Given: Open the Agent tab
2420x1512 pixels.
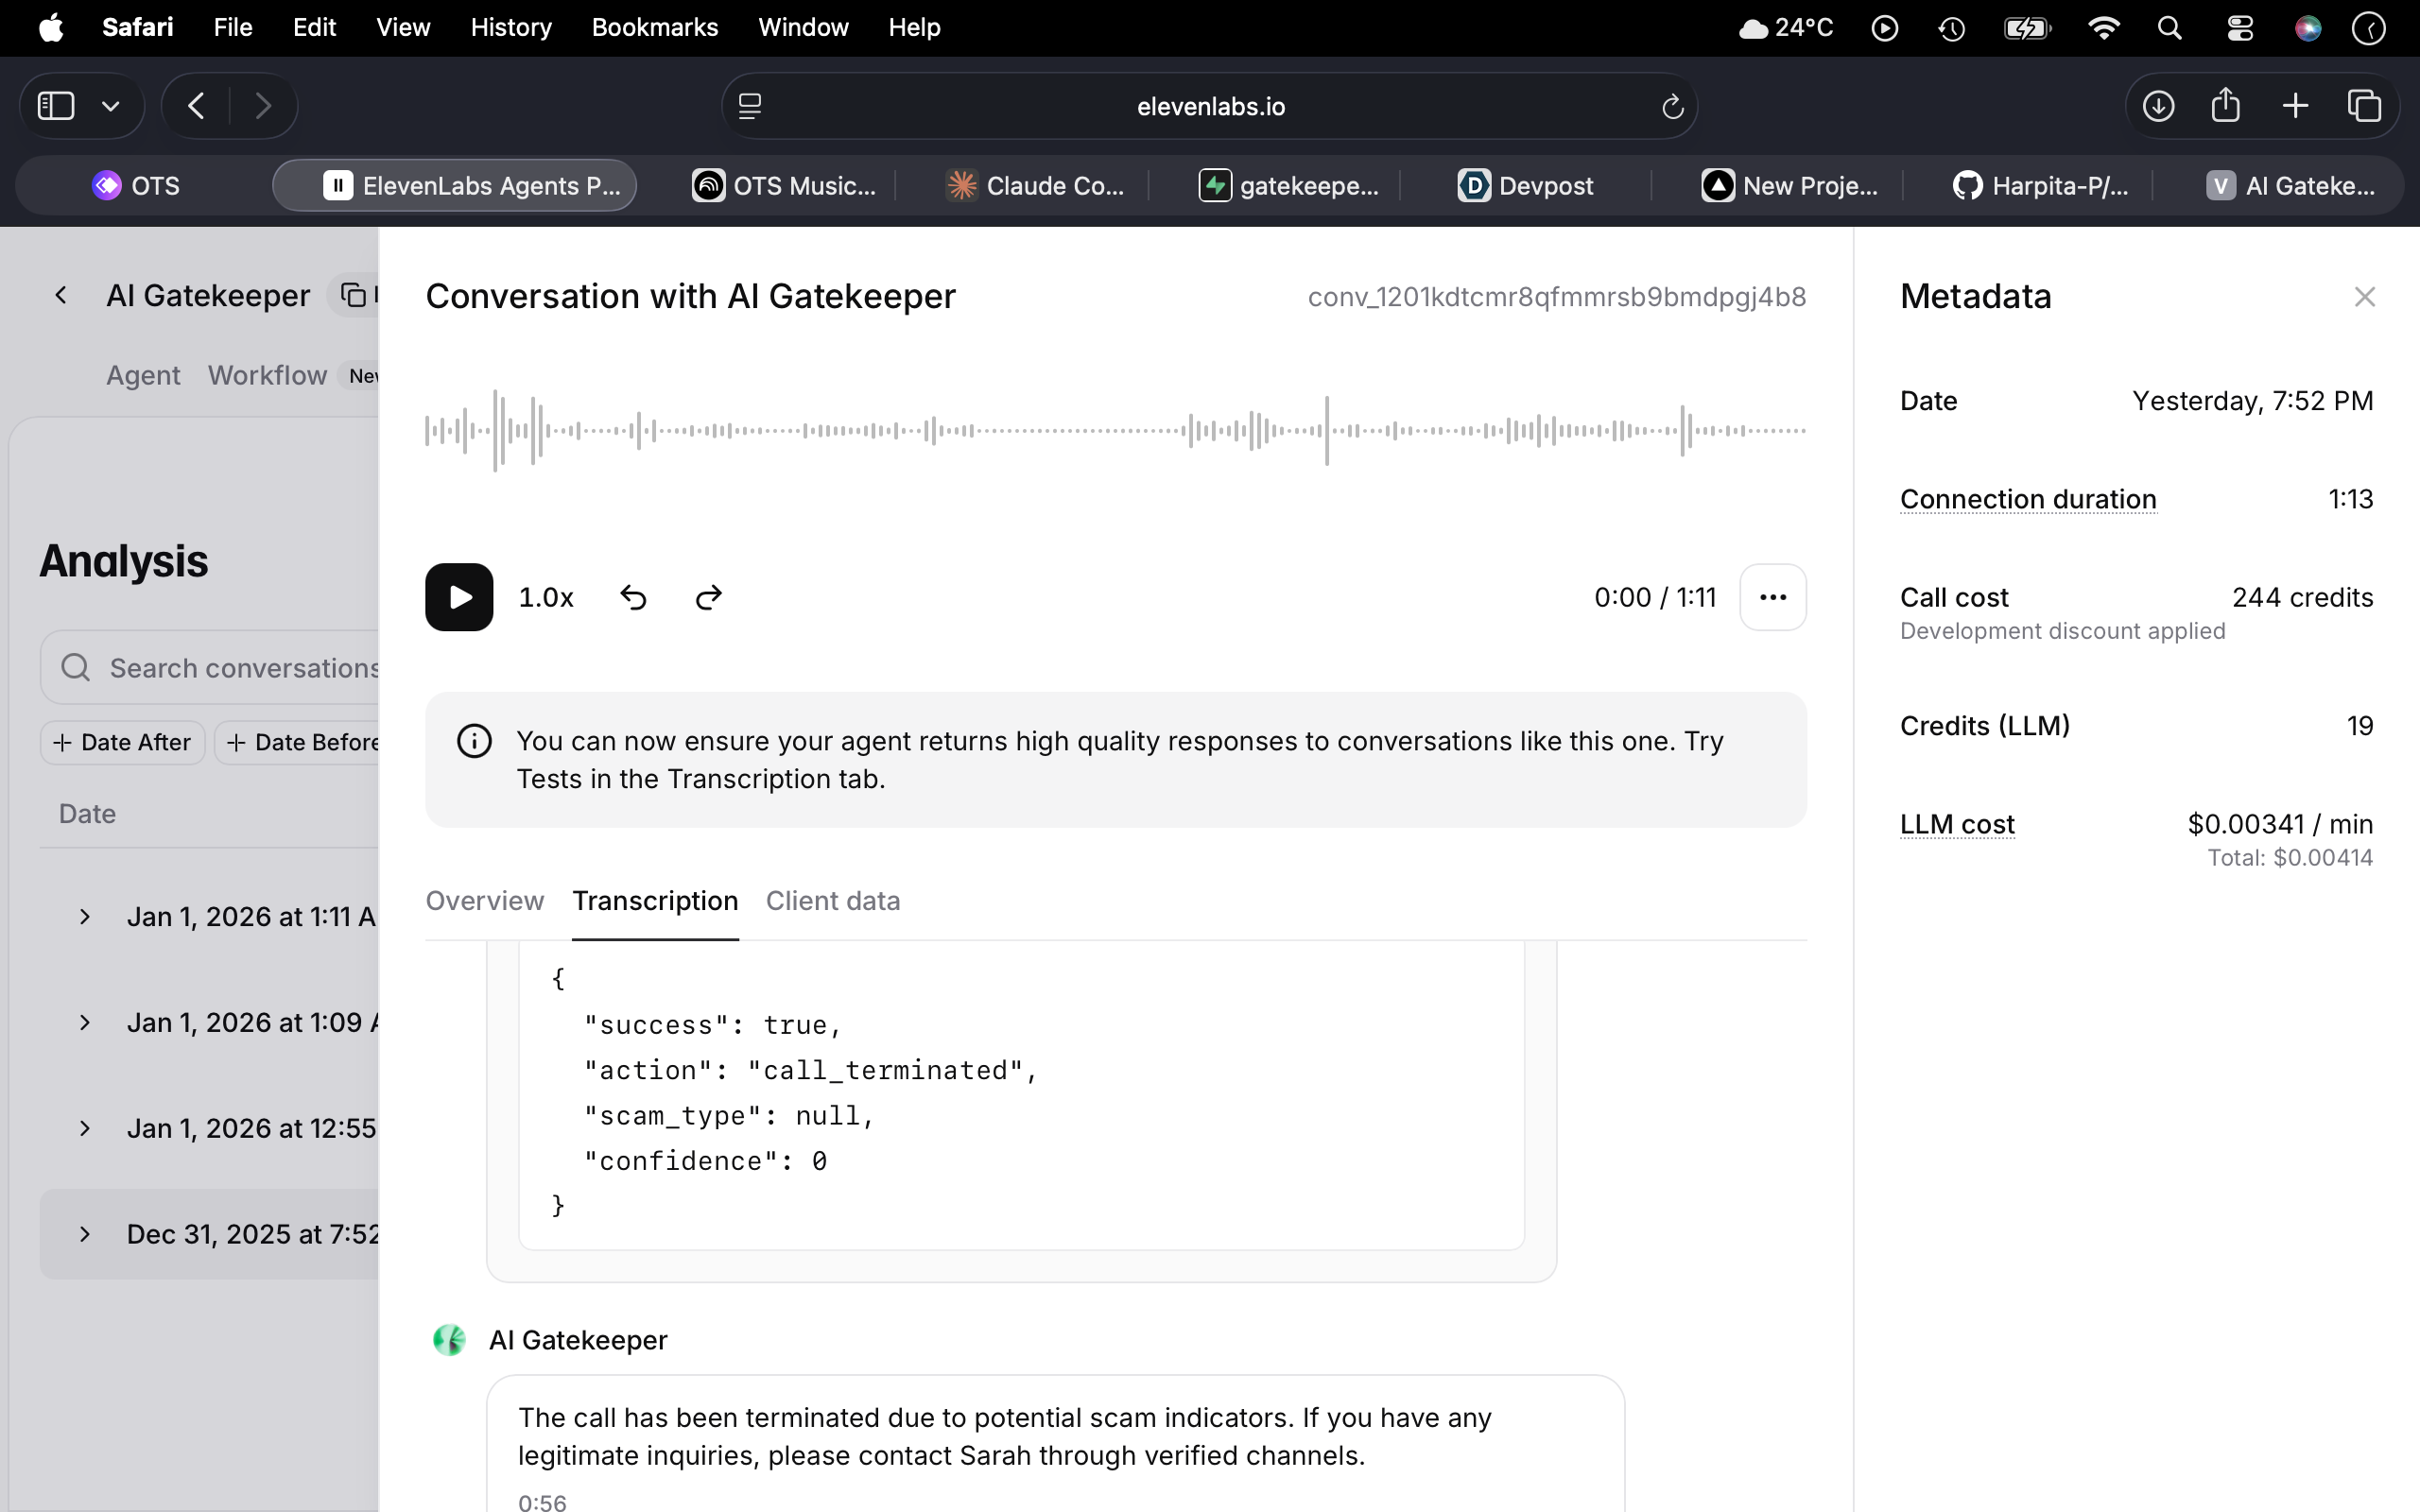Looking at the screenshot, I should point(143,375).
